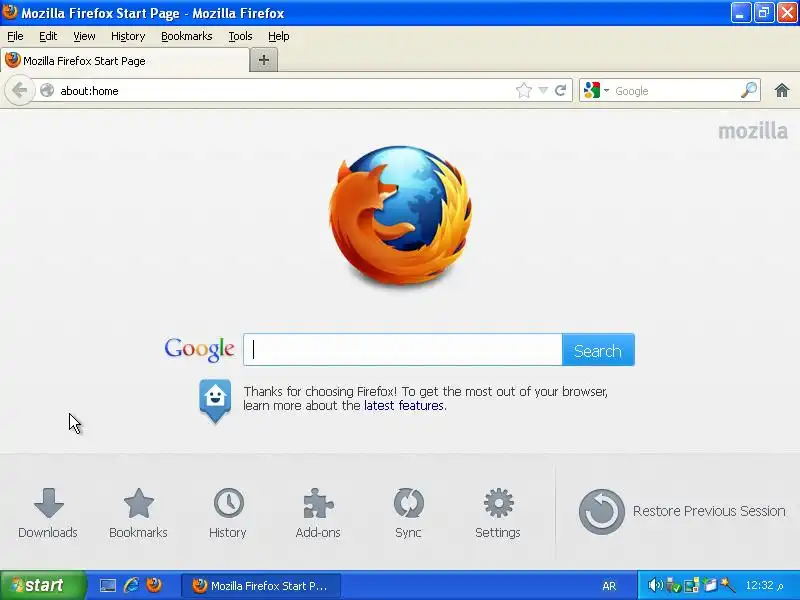This screenshot has width=800, height=600.
Task: Click the AR language indicator
Action: (609, 586)
